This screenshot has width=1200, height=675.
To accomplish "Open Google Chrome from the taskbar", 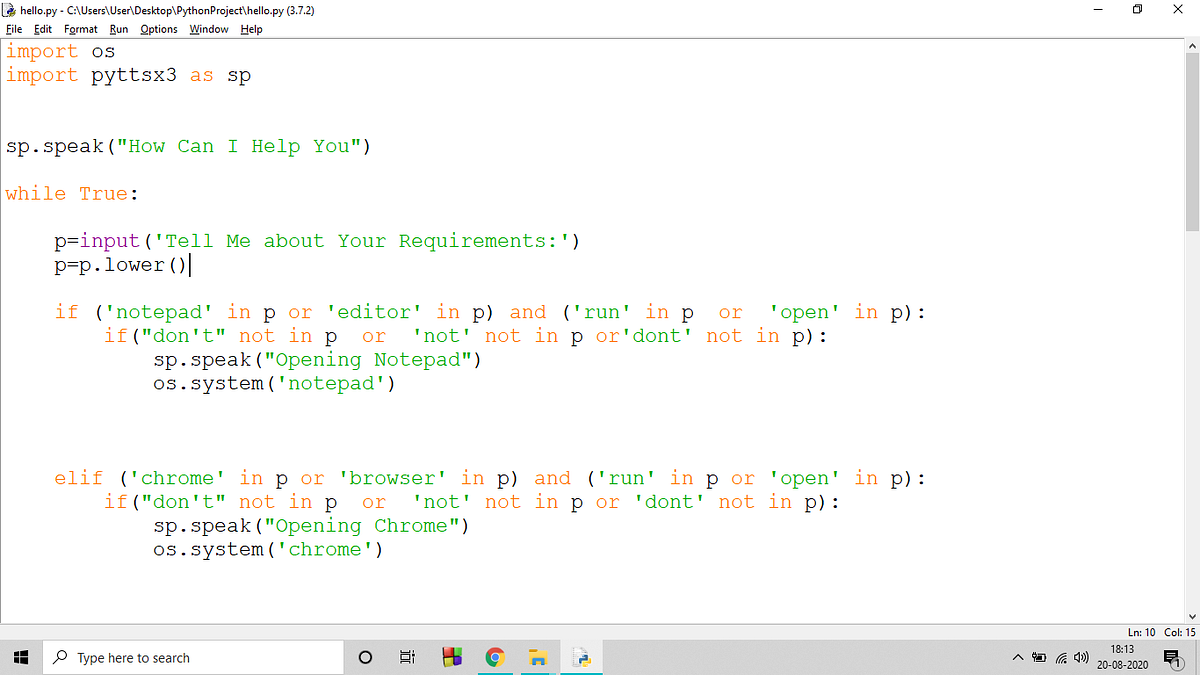I will tap(495, 657).
